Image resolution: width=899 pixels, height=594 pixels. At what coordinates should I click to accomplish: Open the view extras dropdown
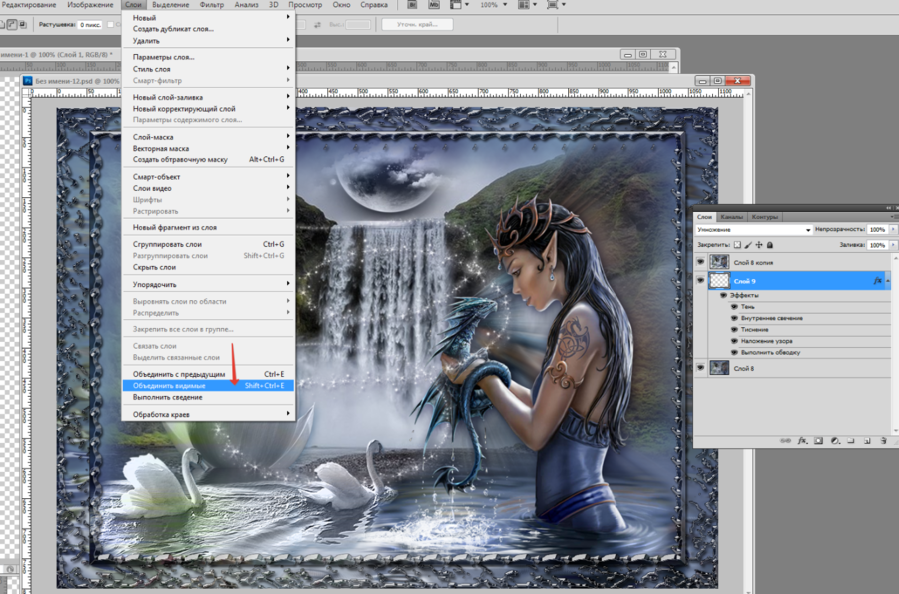(459, 5)
